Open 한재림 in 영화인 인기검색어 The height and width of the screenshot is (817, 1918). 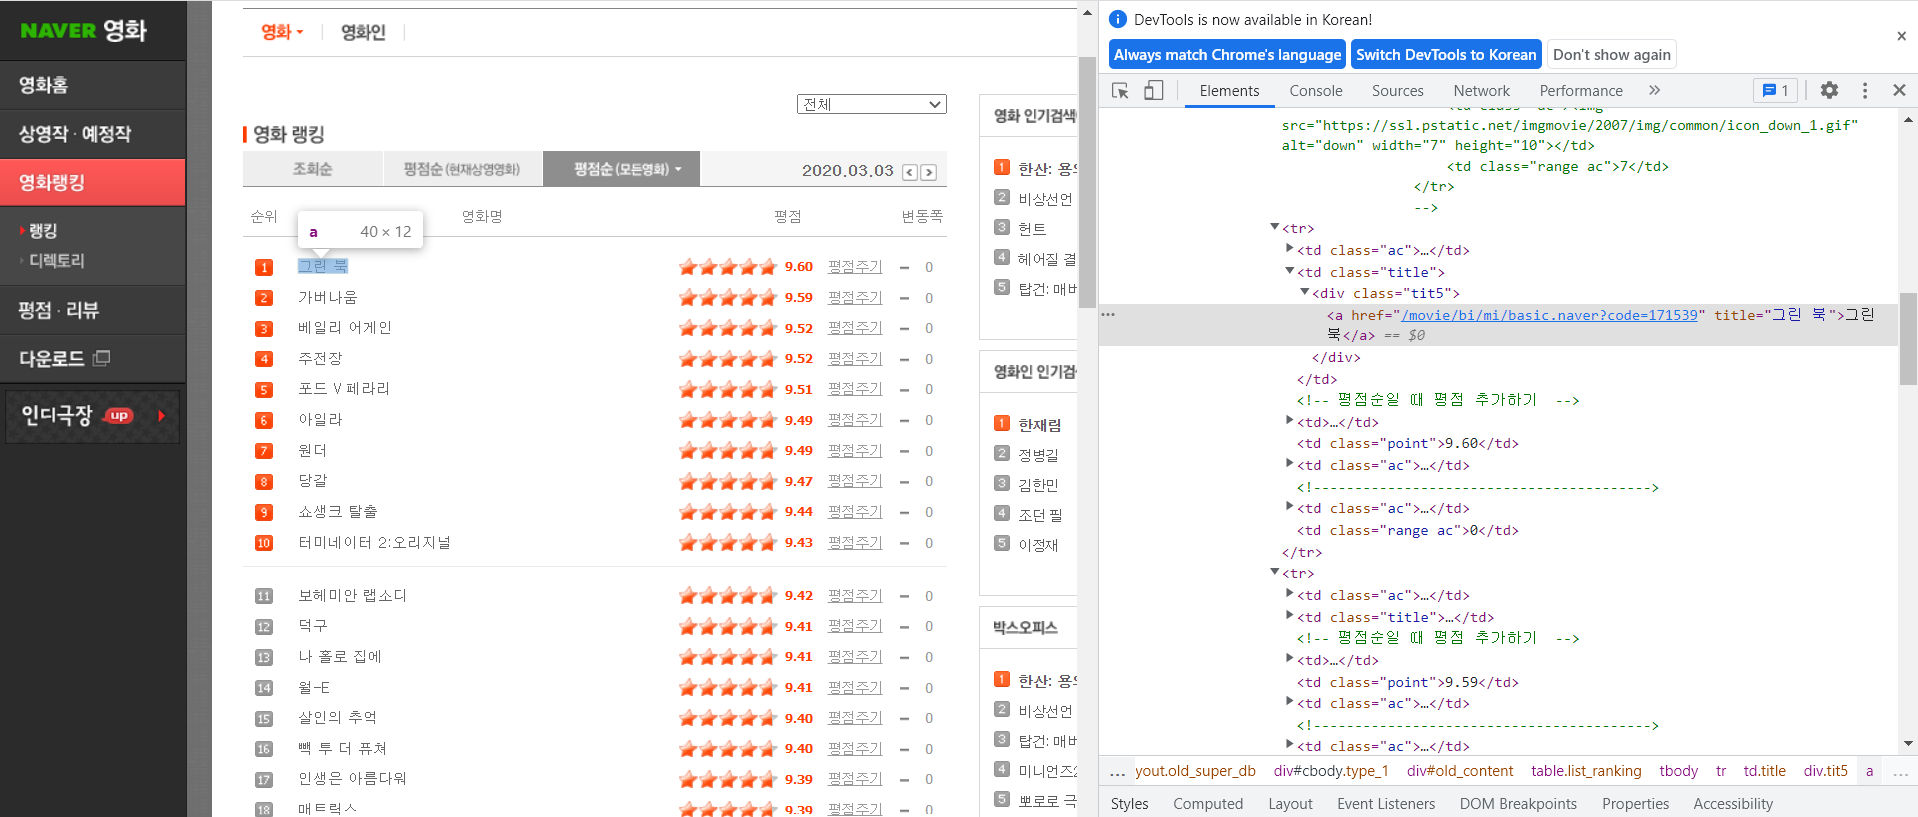[x=1040, y=425]
